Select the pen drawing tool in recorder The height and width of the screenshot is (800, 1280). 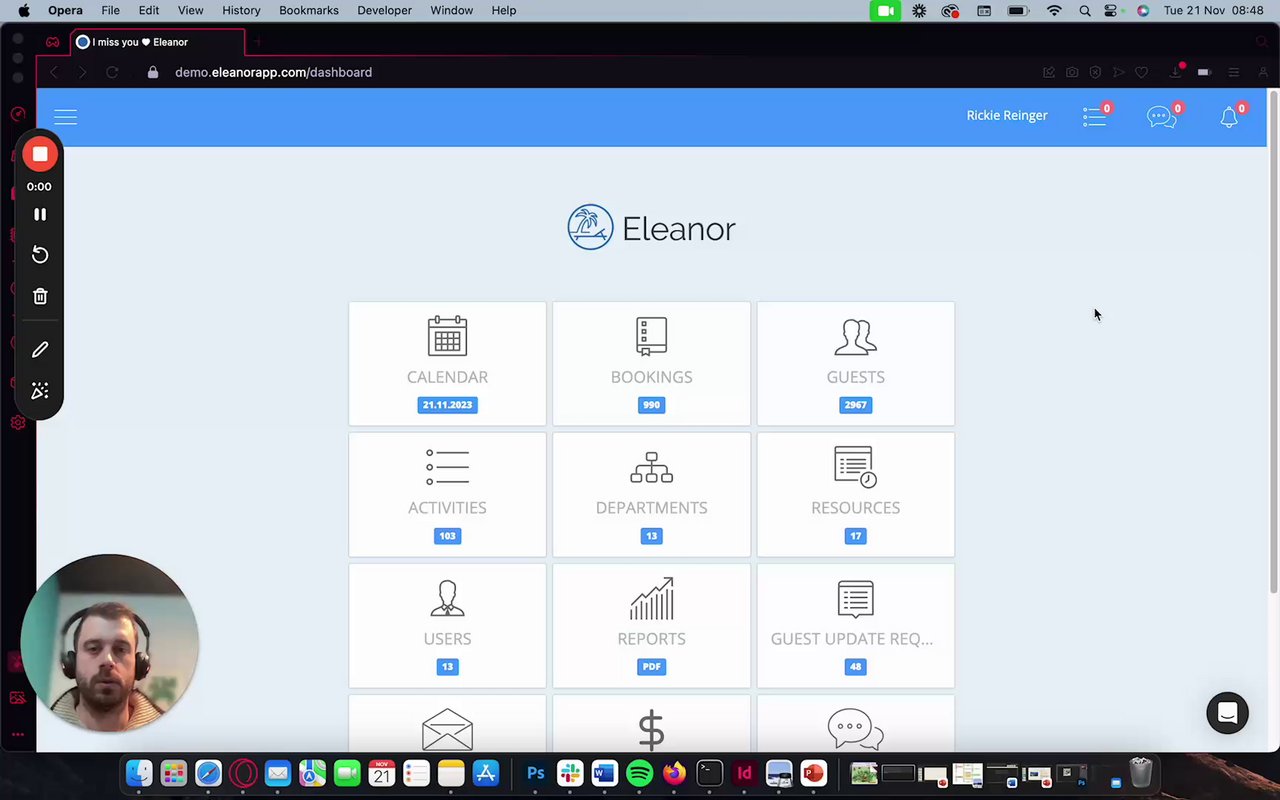click(40, 350)
